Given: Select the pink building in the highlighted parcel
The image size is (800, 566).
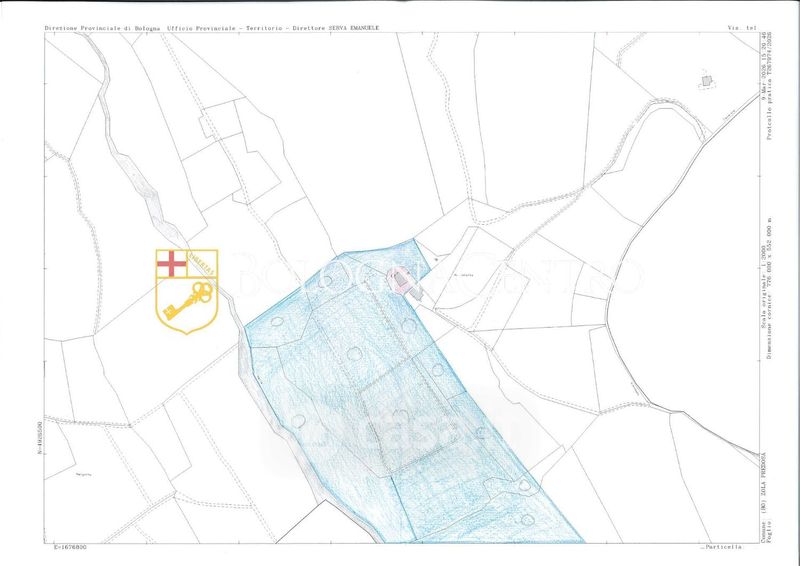Looking at the screenshot, I should click(402, 282).
